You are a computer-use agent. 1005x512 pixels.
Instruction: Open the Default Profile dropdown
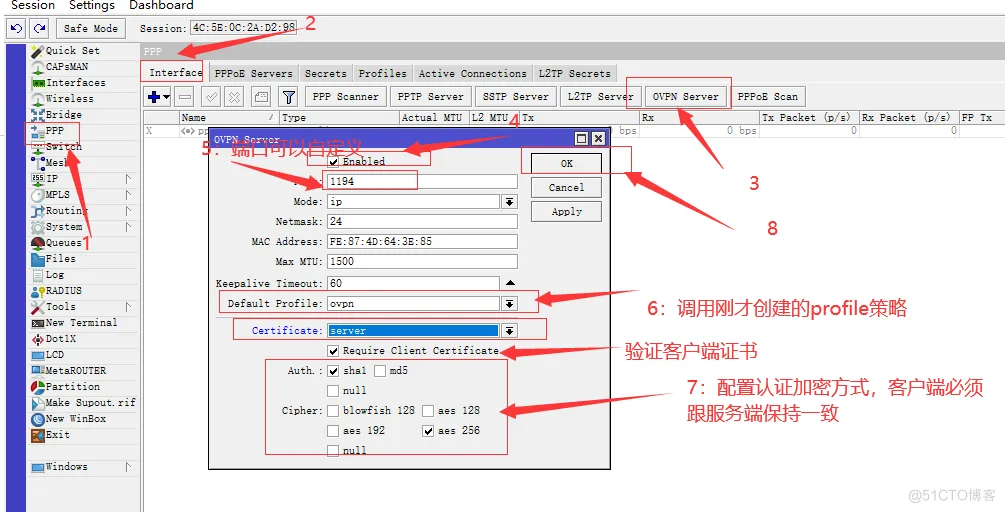click(x=509, y=304)
